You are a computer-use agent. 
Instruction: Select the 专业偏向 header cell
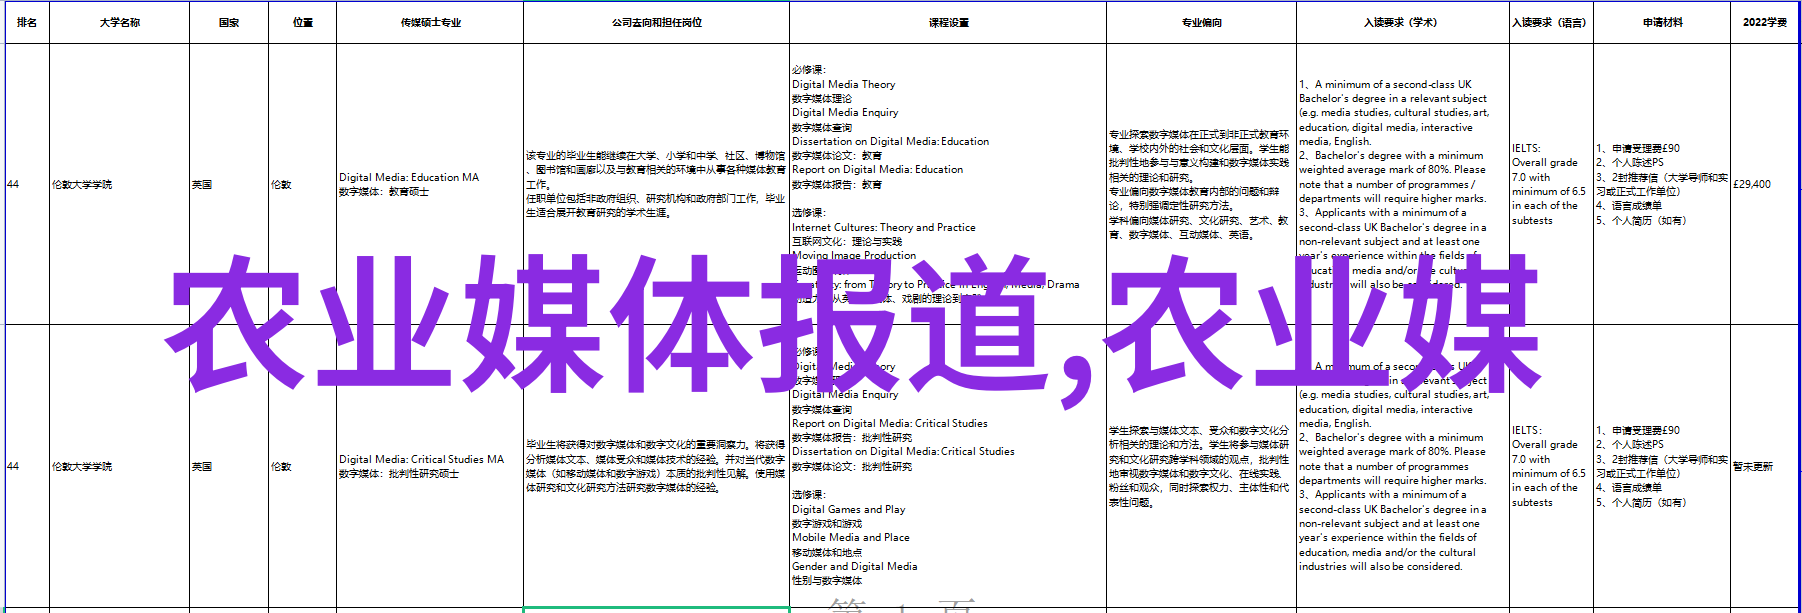click(1201, 22)
